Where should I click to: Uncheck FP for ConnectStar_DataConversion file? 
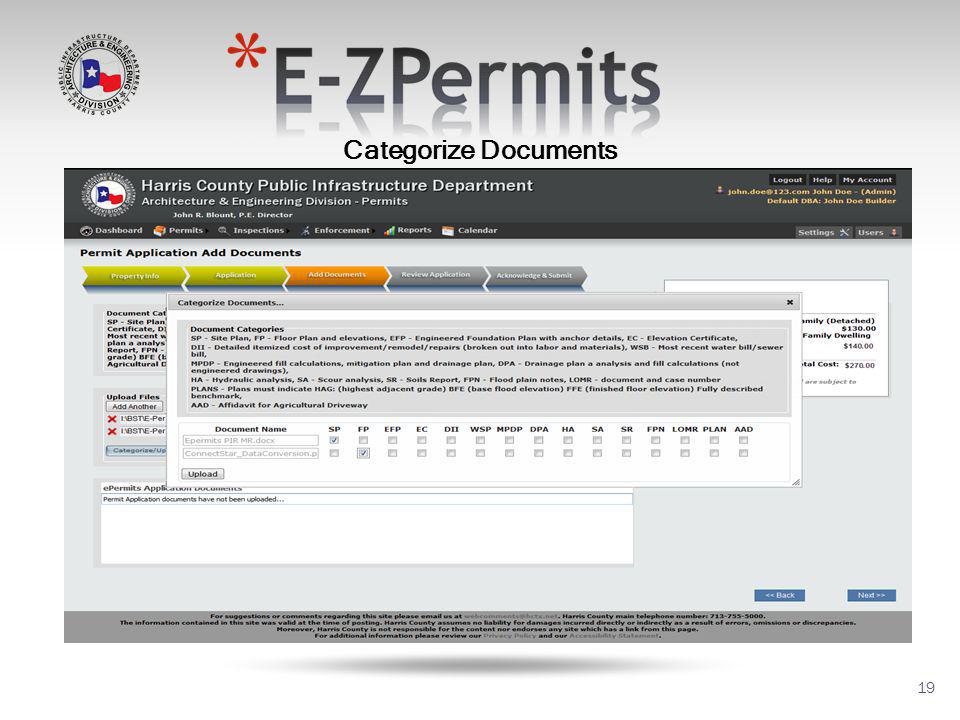point(364,454)
